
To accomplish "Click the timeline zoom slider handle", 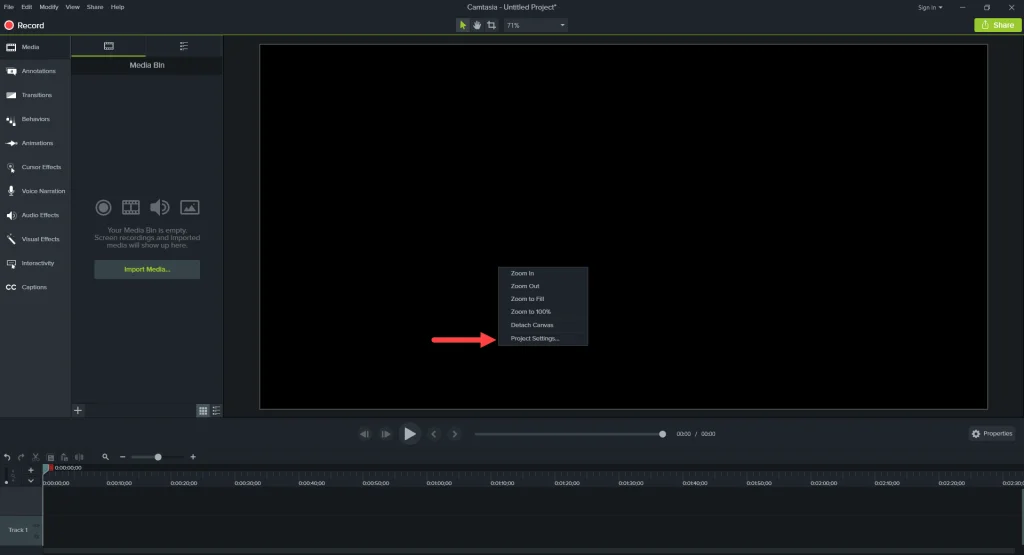I will point(158,457).
